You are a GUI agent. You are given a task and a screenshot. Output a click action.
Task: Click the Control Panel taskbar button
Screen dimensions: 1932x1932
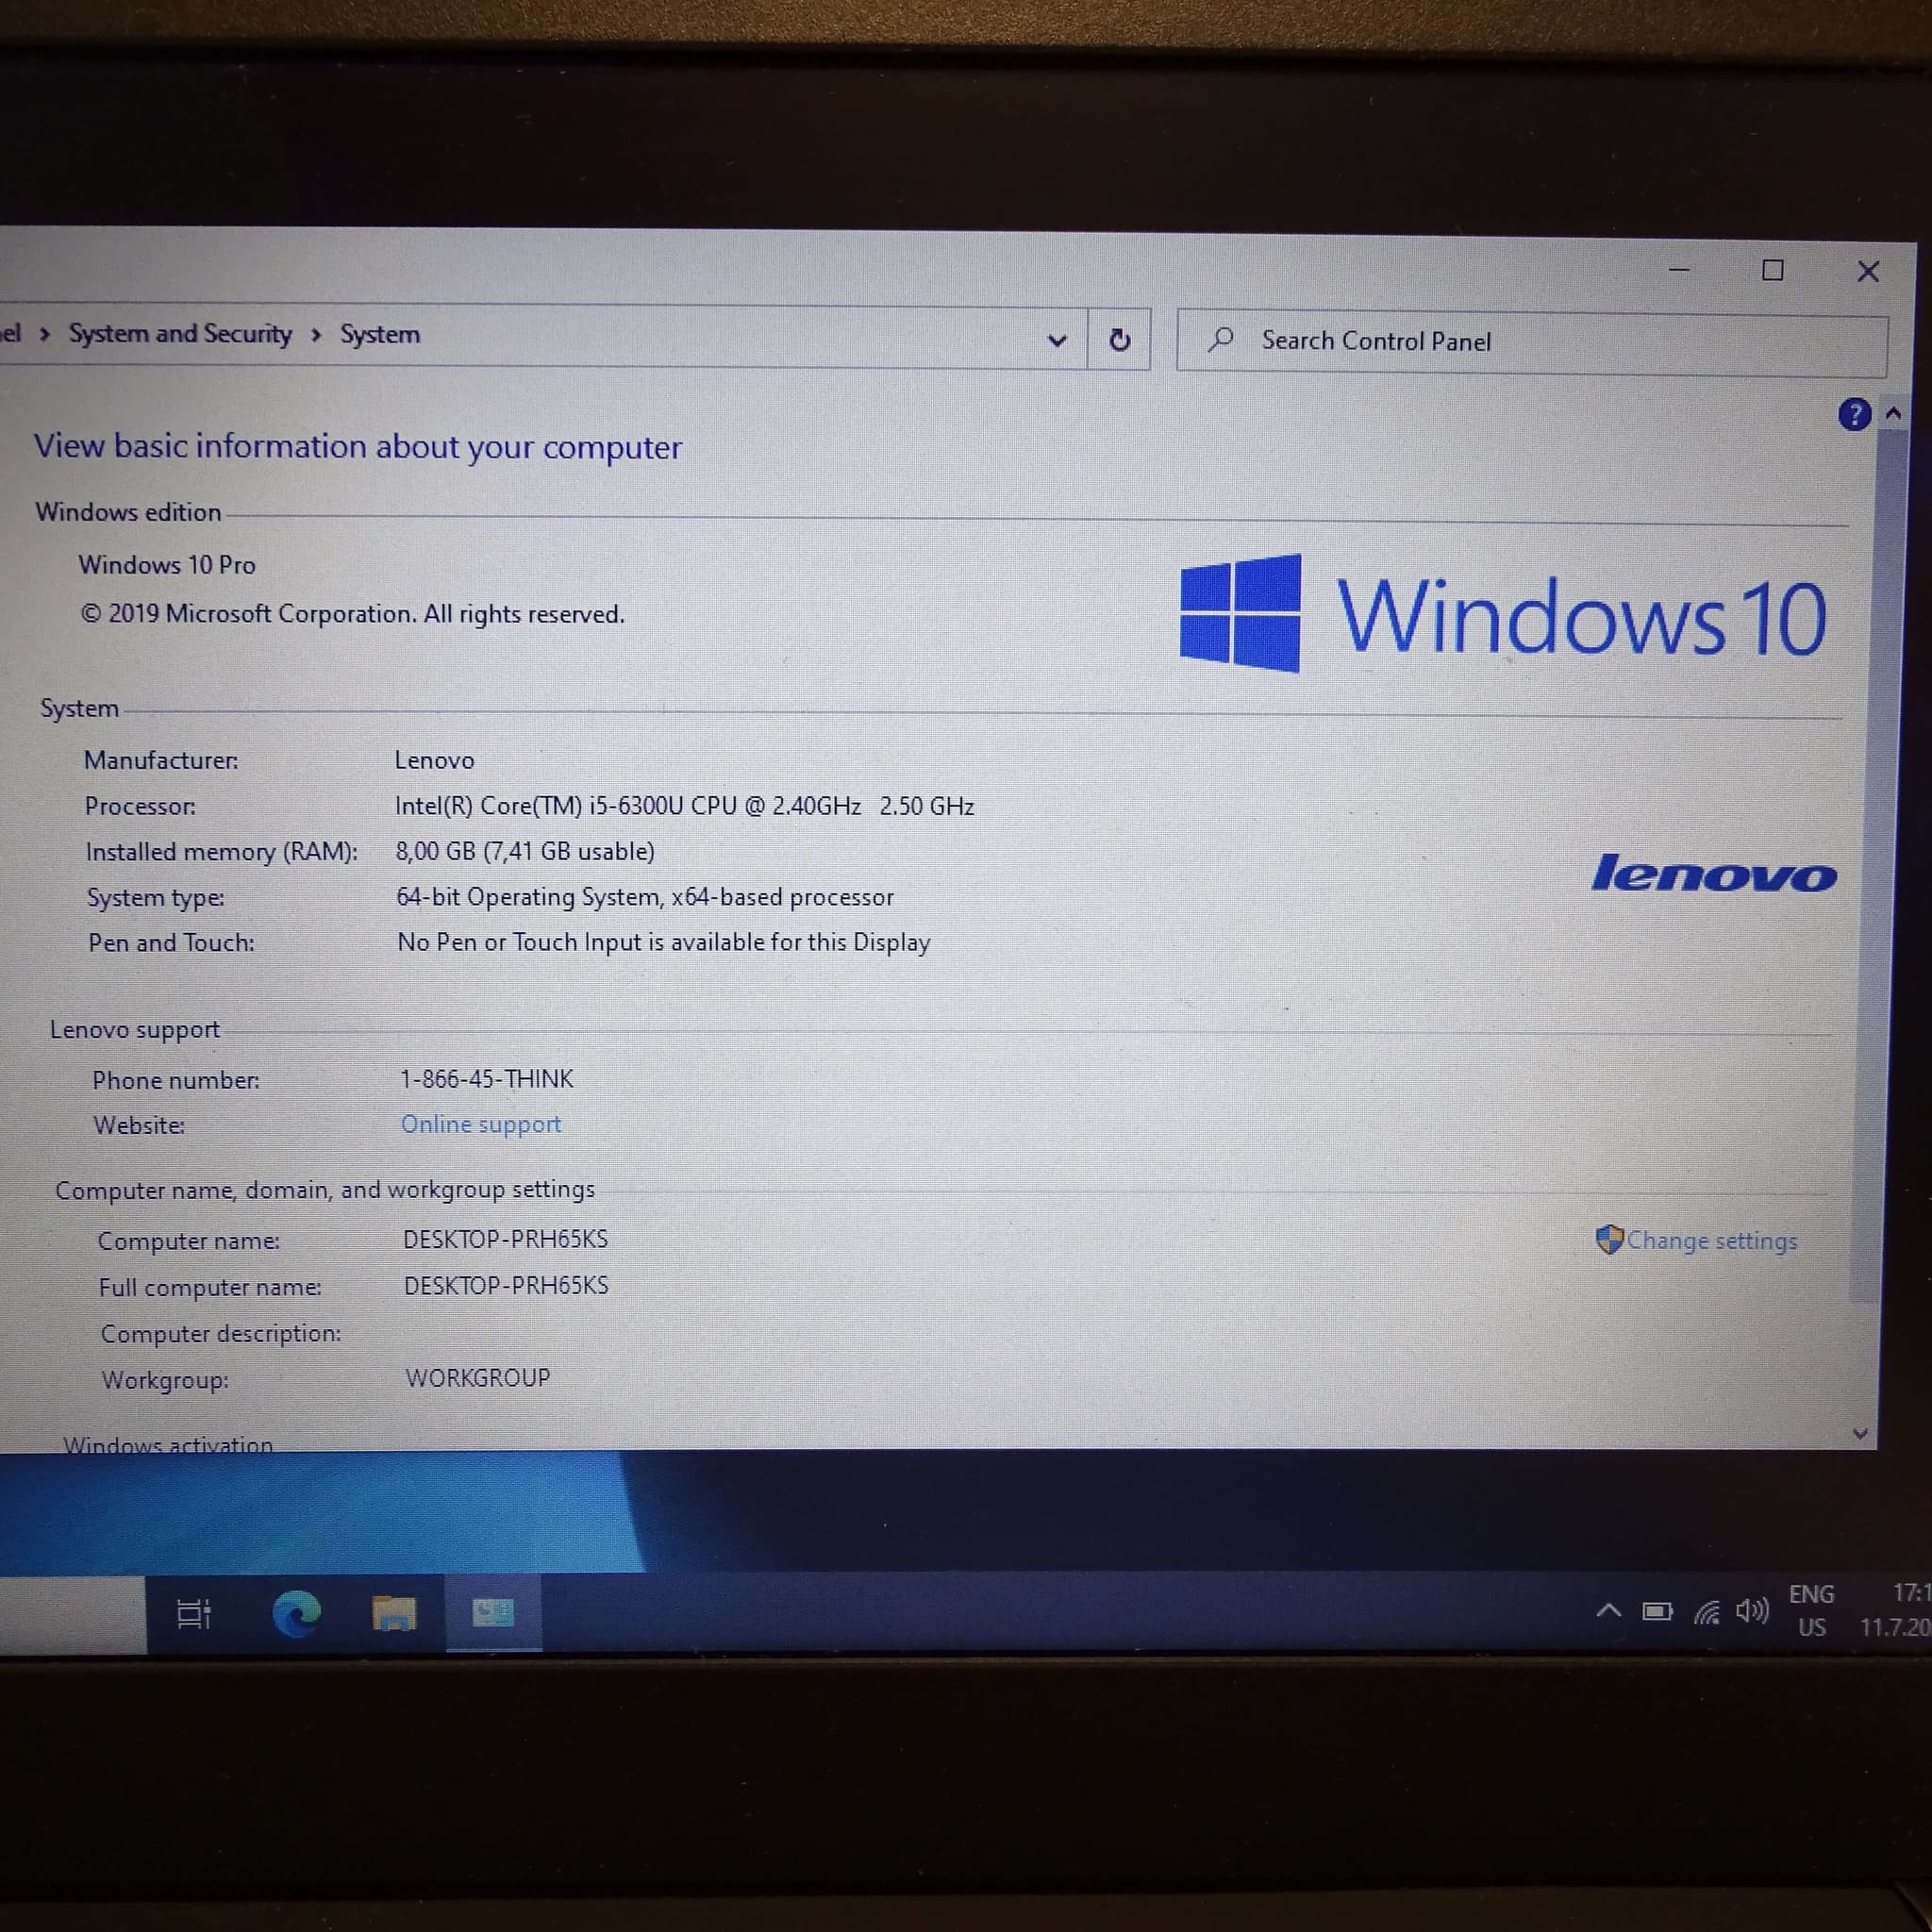coord(493,1612)
